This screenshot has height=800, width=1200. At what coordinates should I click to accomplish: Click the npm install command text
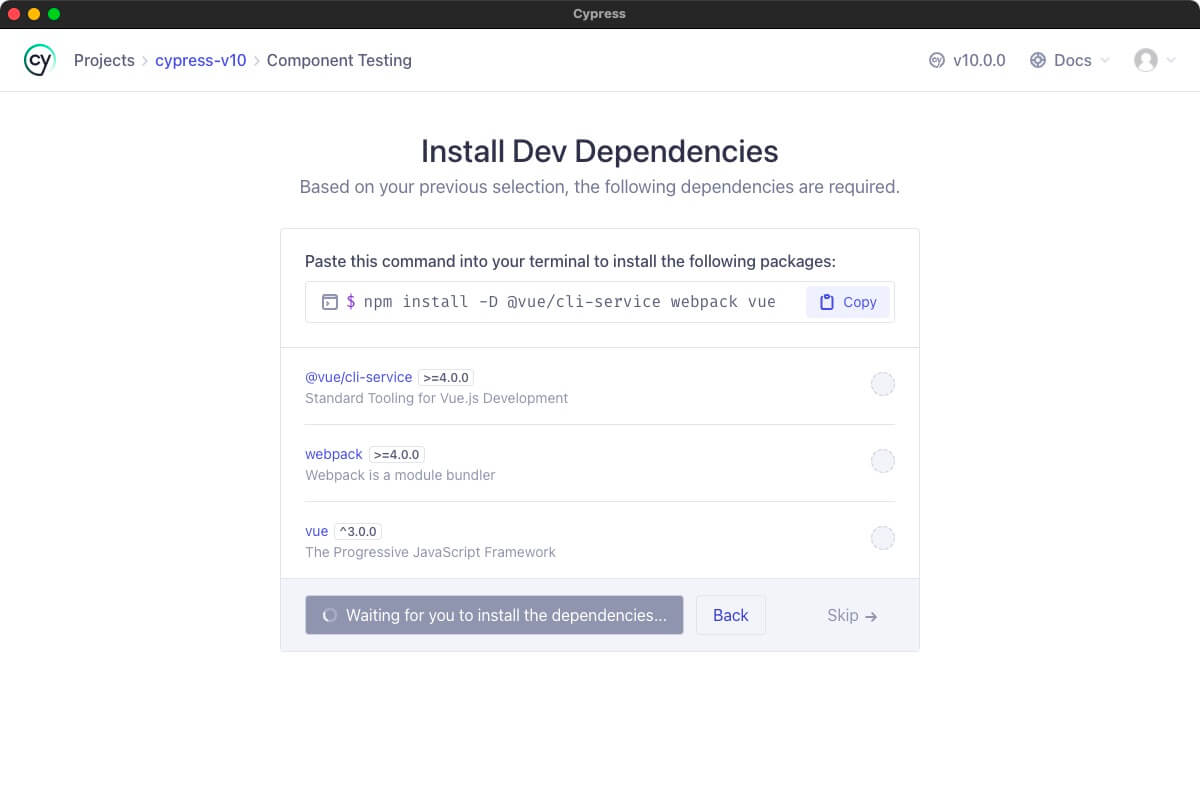(x=569, y=302)
